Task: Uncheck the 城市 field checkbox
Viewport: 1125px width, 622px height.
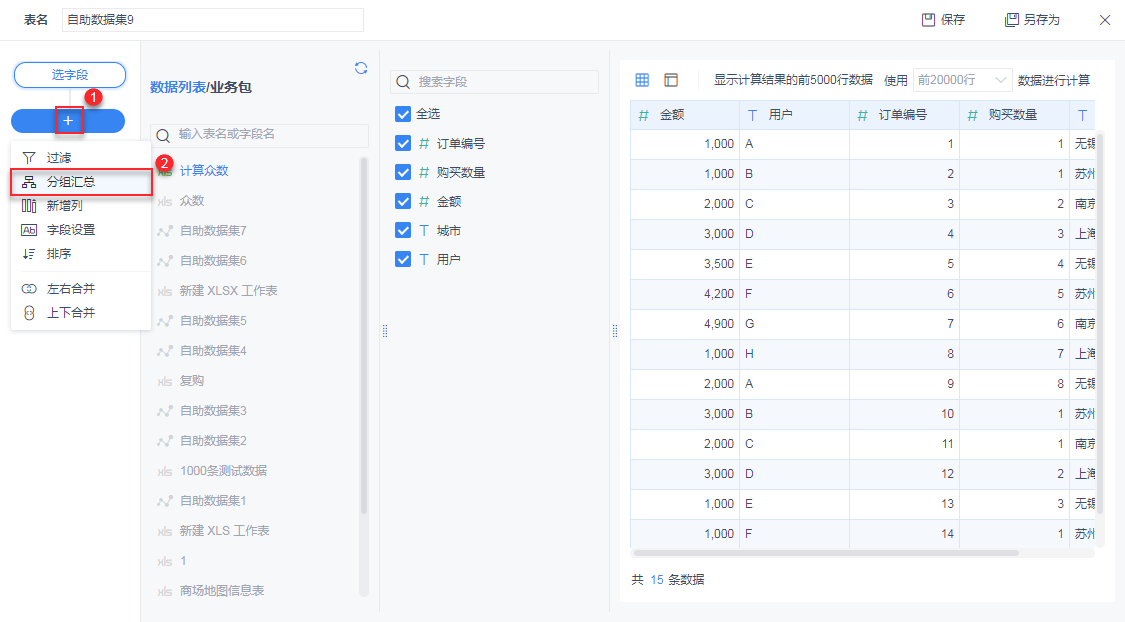Action: click(403, 230)
